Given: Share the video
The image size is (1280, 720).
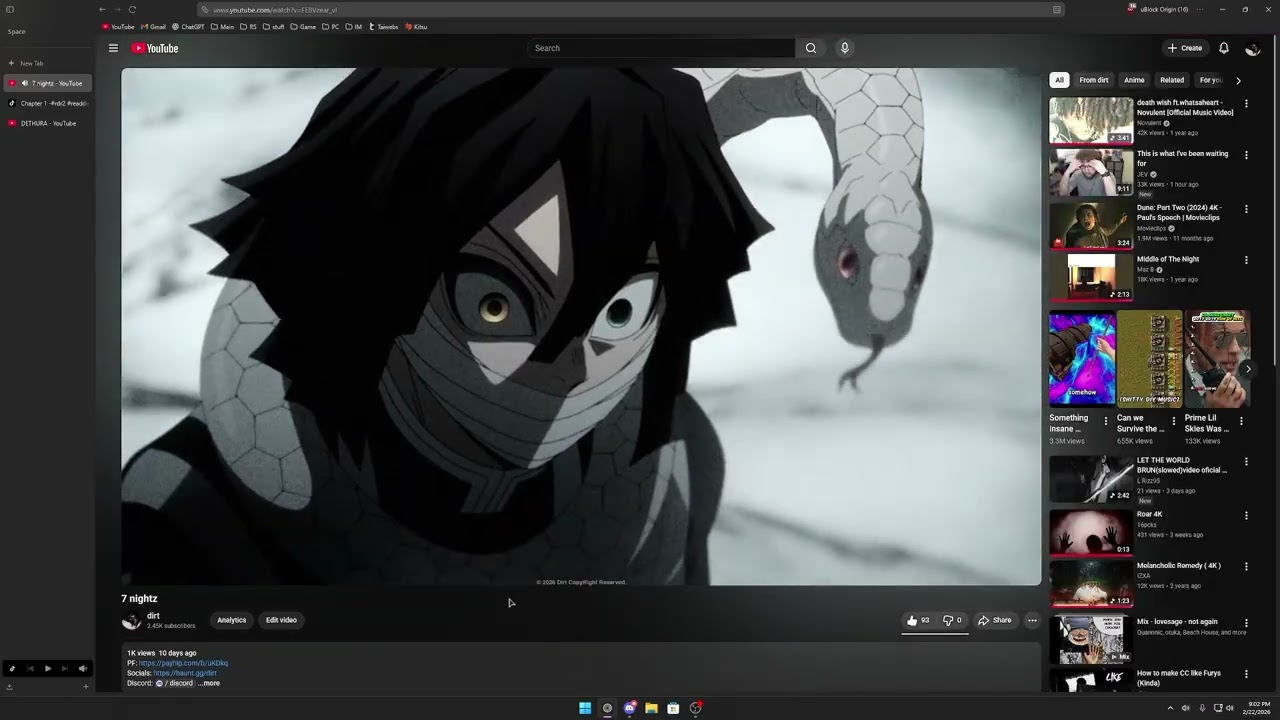Looking at the screenshot, I should pyautogui.click(x=995, y=620).
